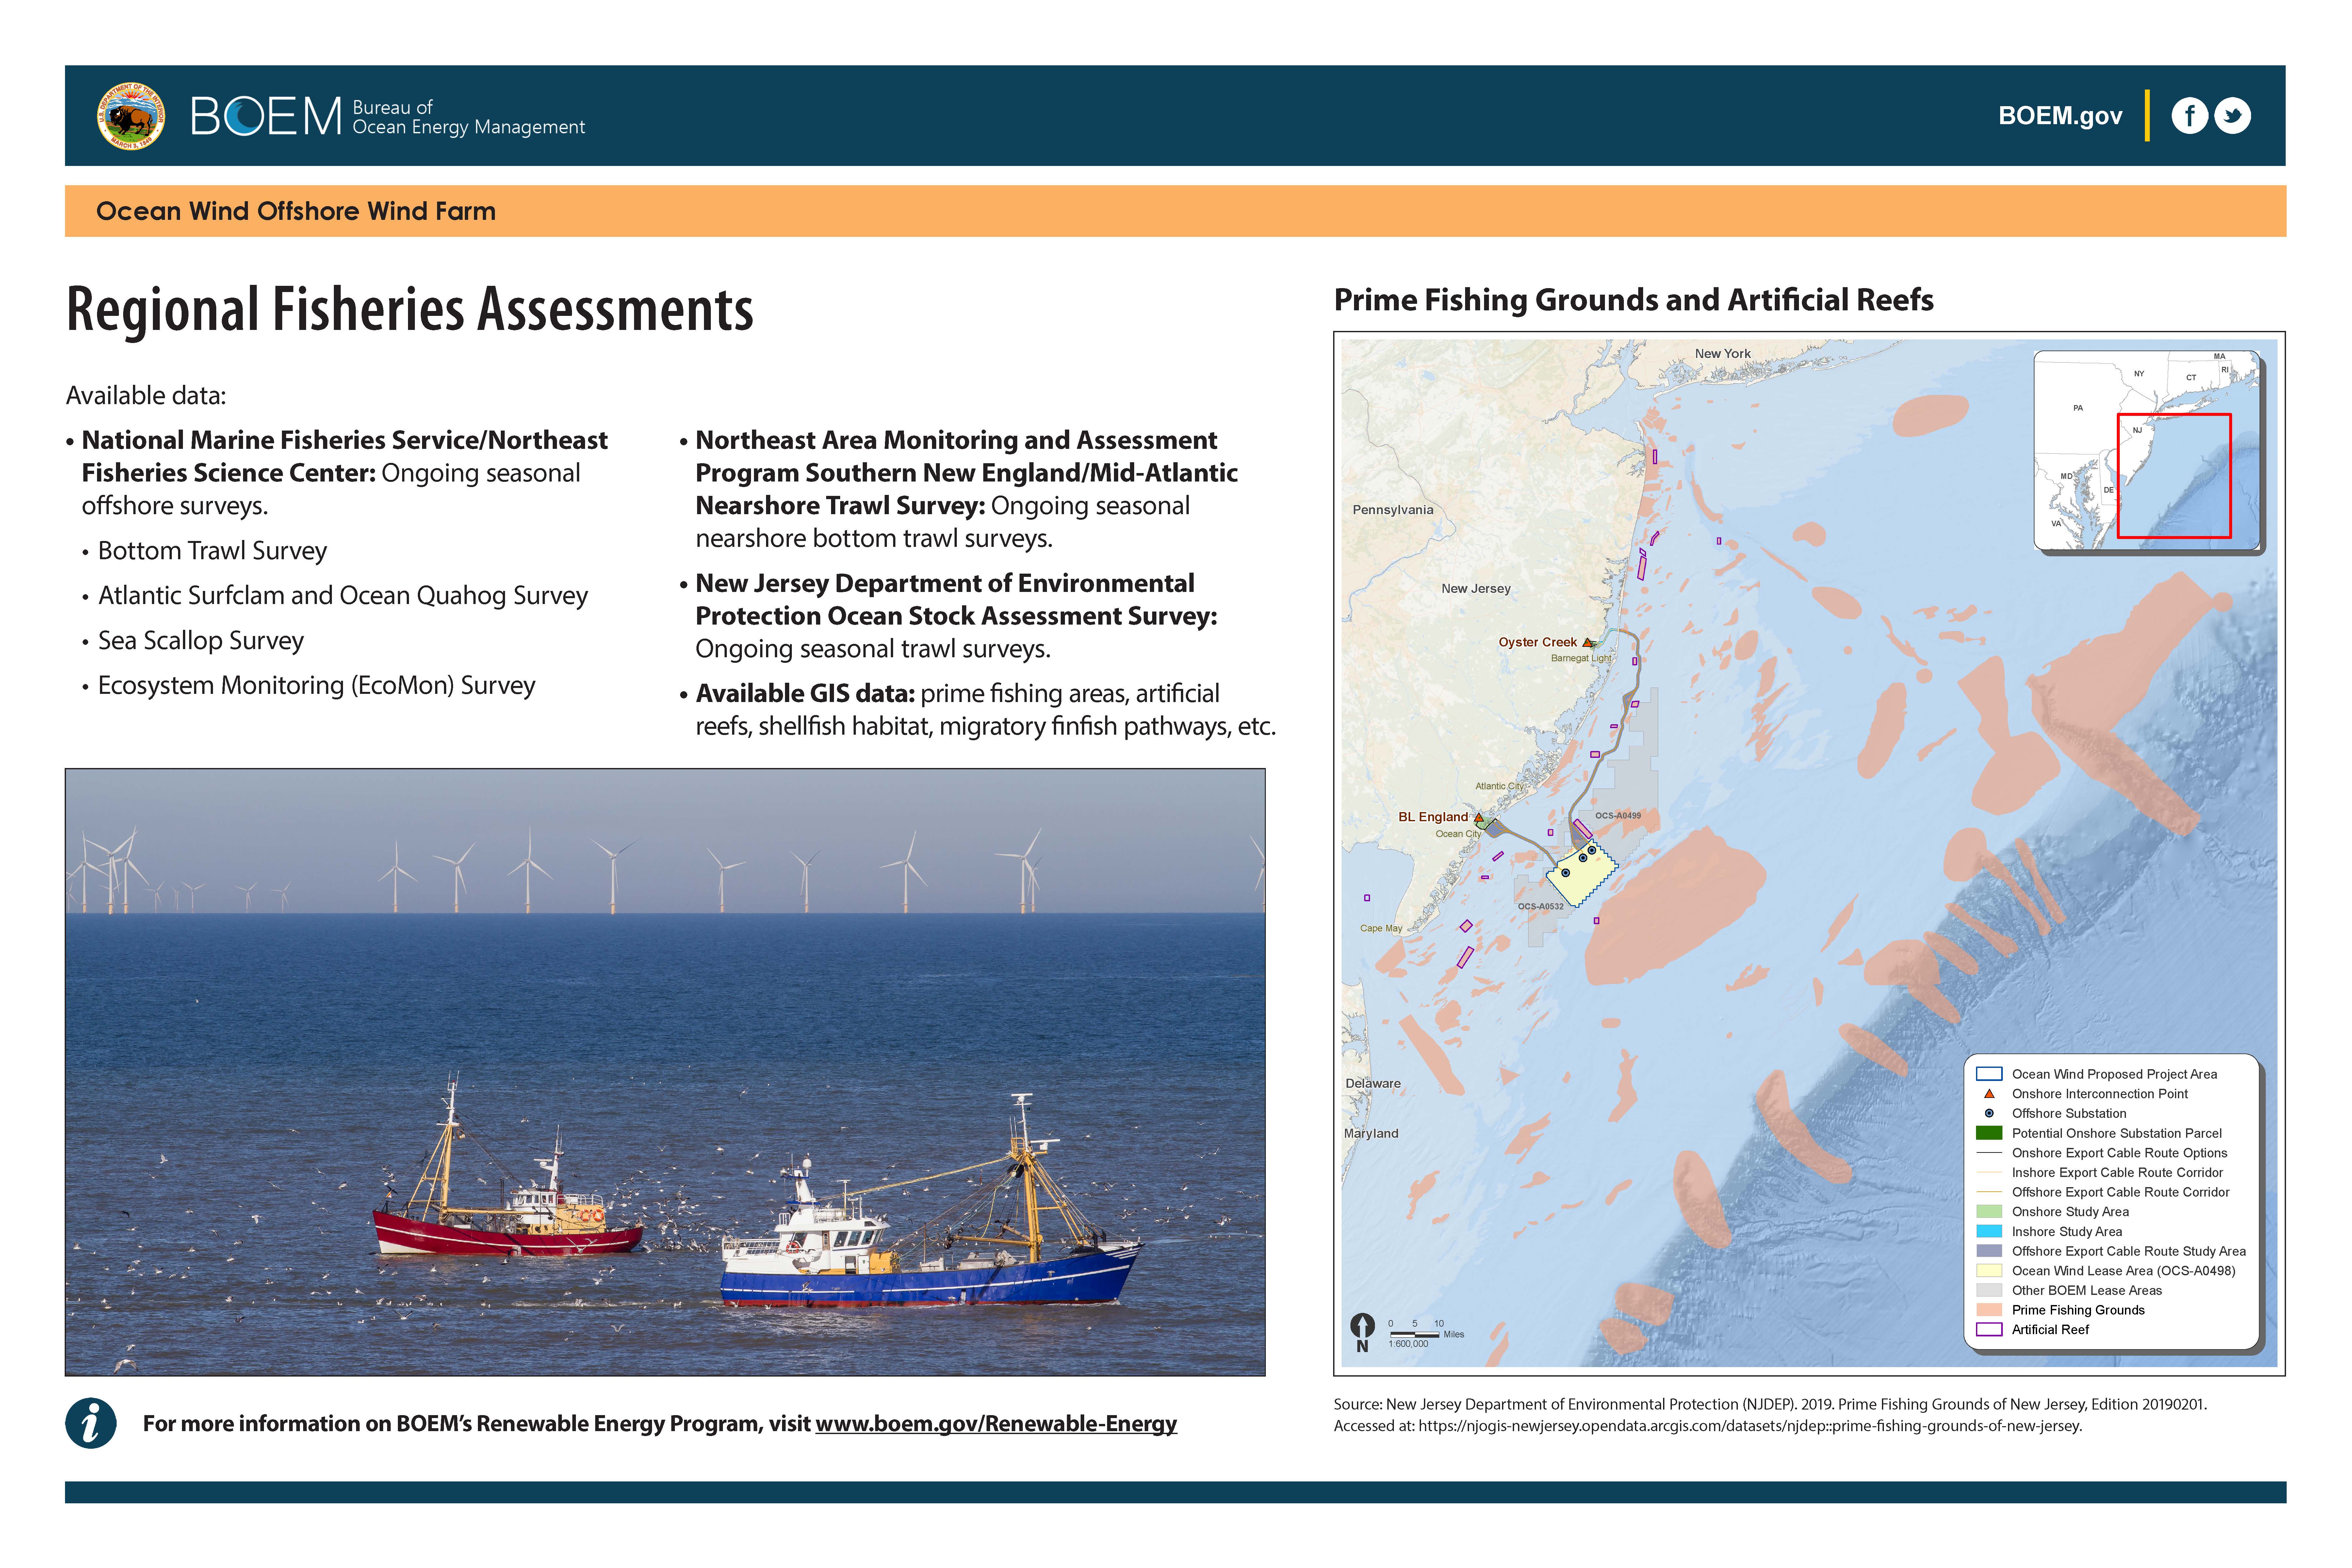Screen dimensions: 2352x1568
Task: Click the inset locator map
Action: (2147, 450)
